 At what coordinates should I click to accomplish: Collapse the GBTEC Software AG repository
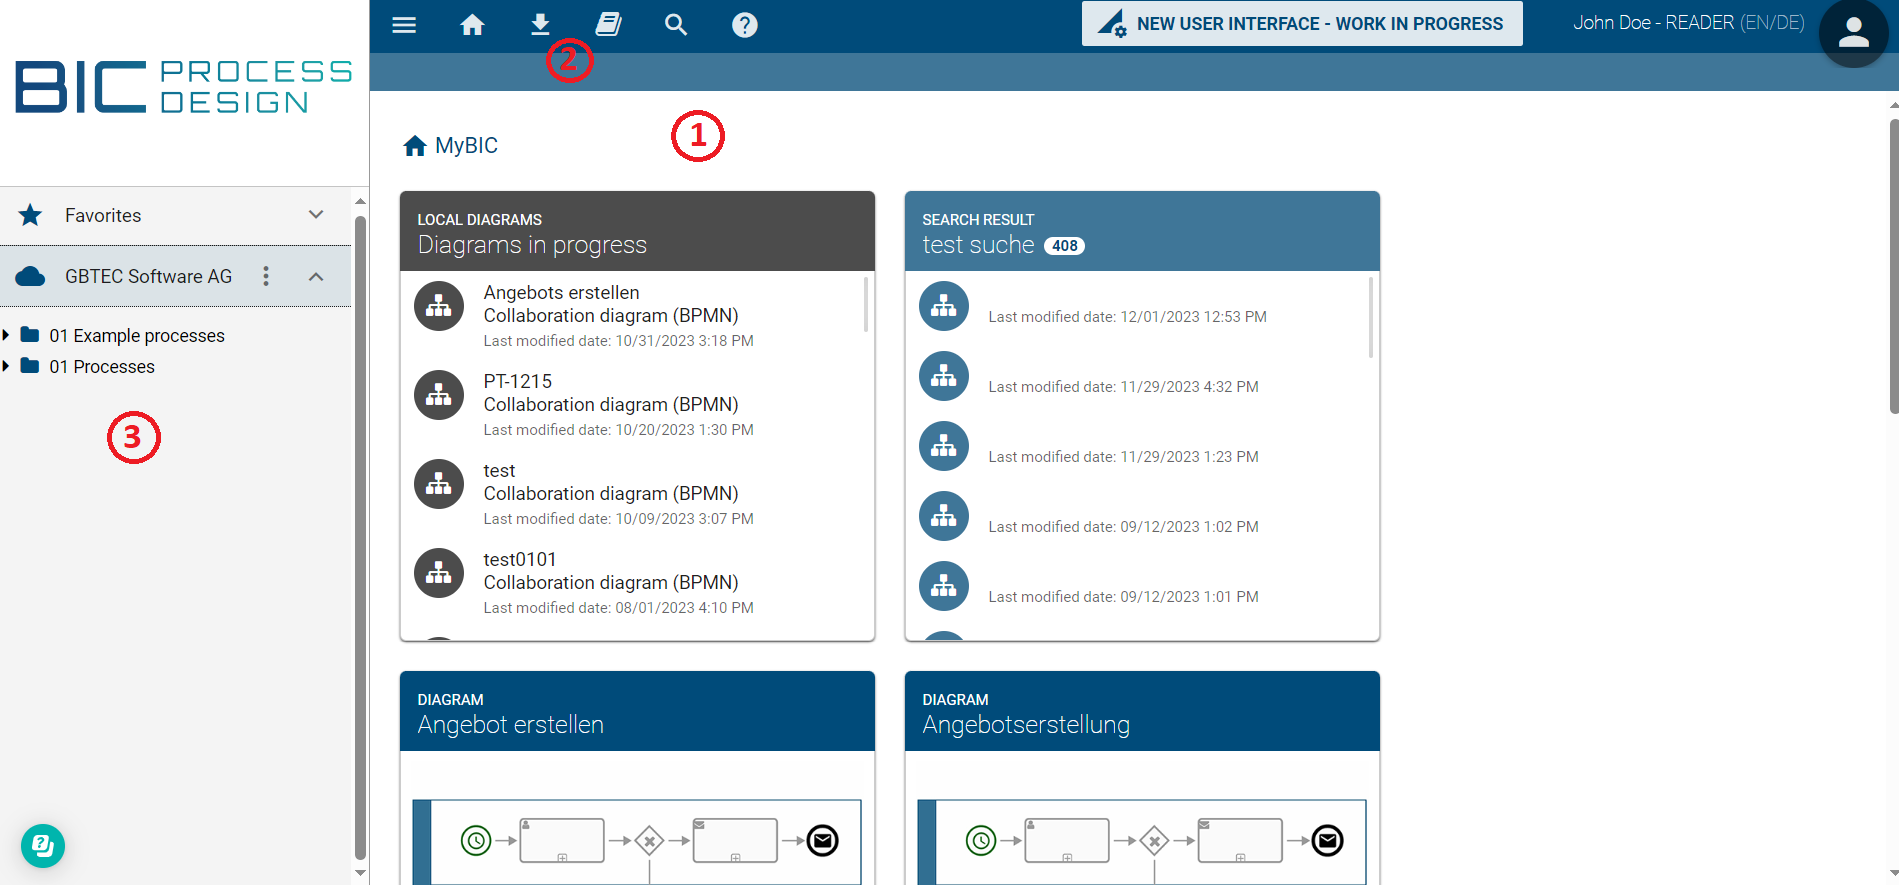tap(316, 276)
